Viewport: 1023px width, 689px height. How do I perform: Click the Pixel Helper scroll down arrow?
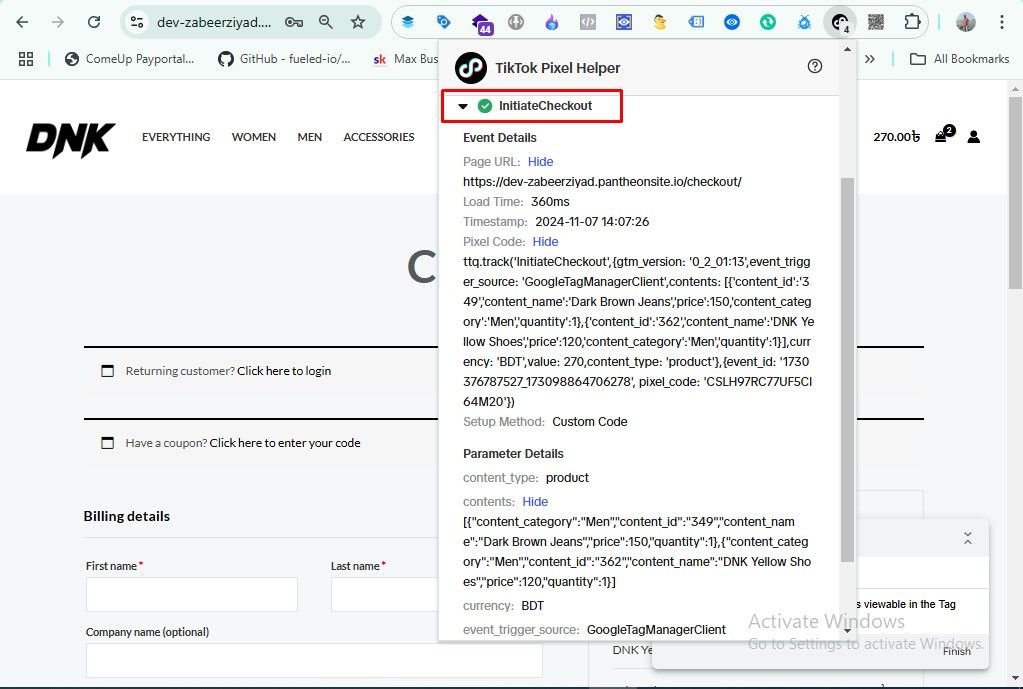coord(847,631)
